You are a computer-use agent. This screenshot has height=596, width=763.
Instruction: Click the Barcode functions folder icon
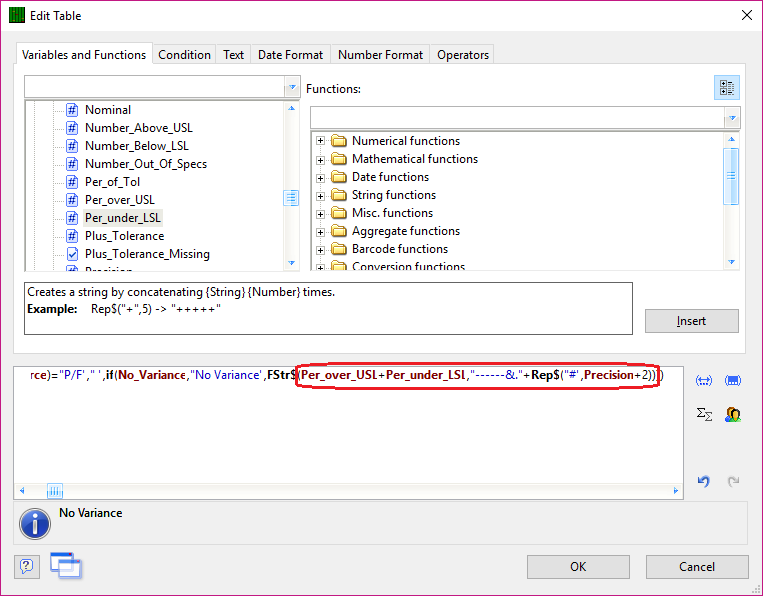[x=339, y=249]
